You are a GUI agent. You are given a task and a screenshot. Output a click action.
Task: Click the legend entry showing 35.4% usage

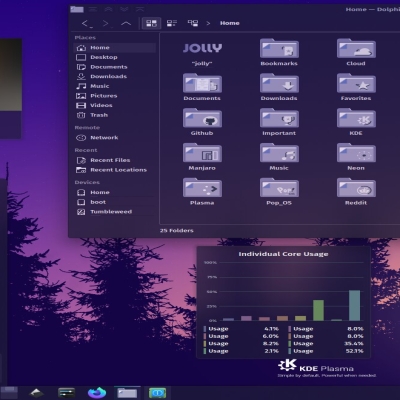click(326, 344)
